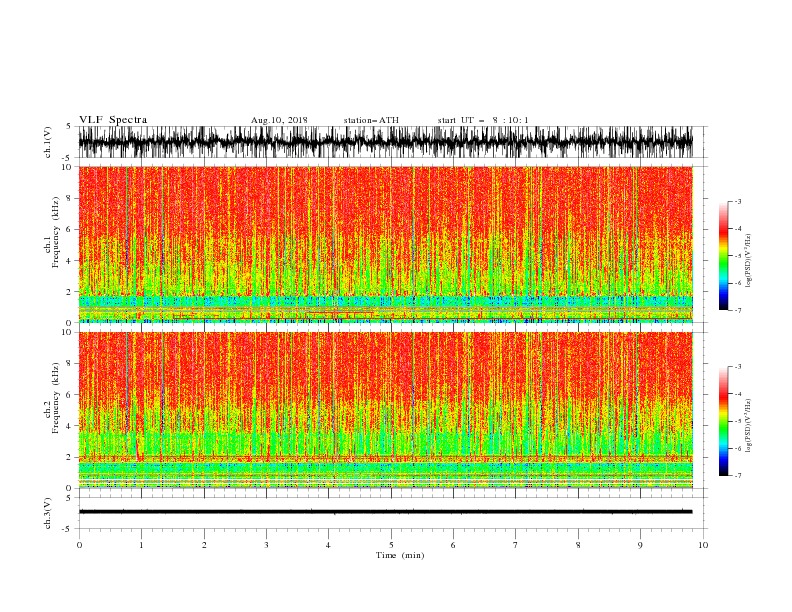Click the "10" kHz tick on ch.1 spectrogram
Screen dimensions: 792x612
pos(68,167)
